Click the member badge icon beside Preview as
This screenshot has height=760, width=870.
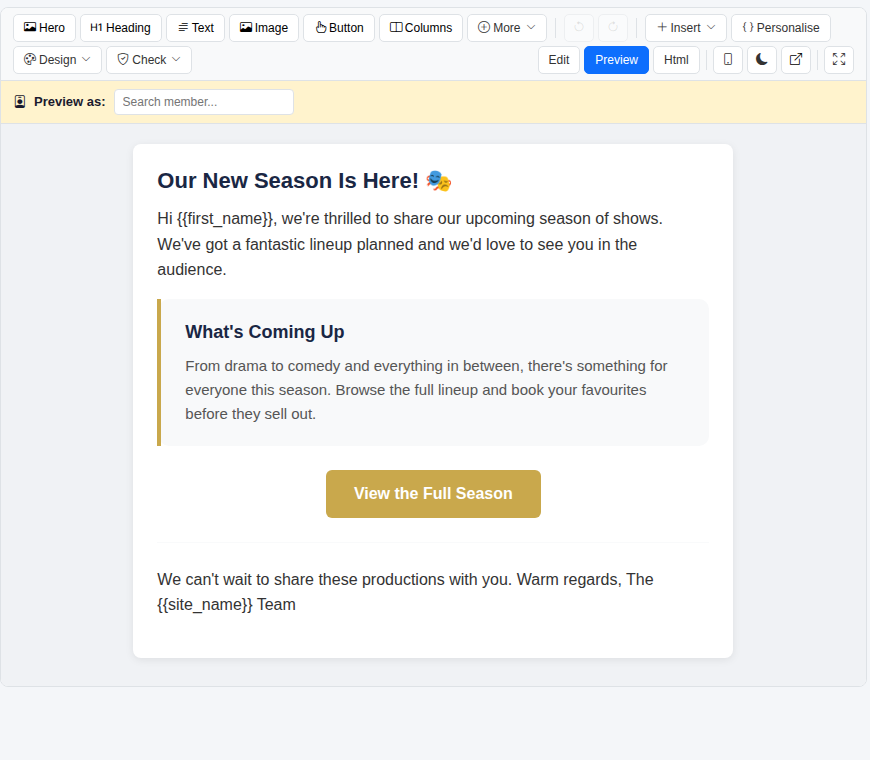point(20,102)
